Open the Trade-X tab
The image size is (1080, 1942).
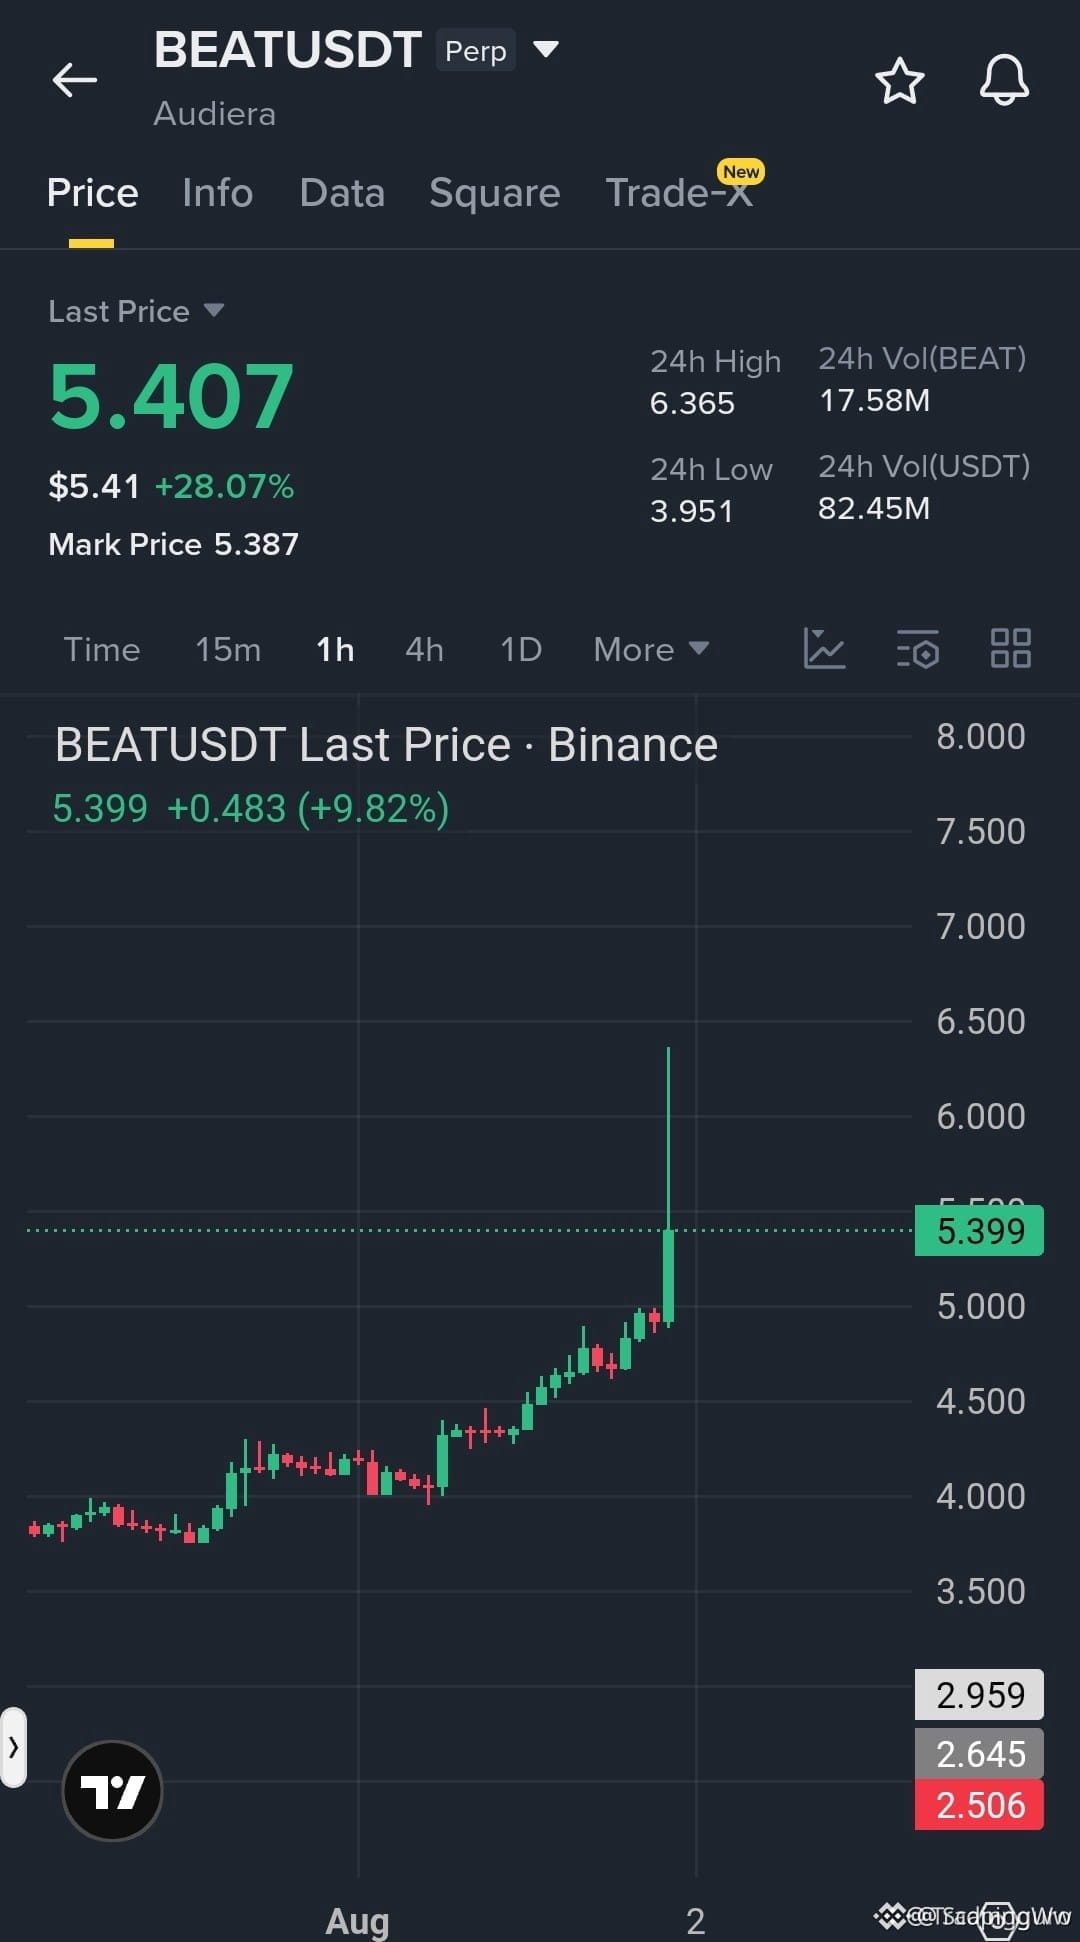pos(680,192)
